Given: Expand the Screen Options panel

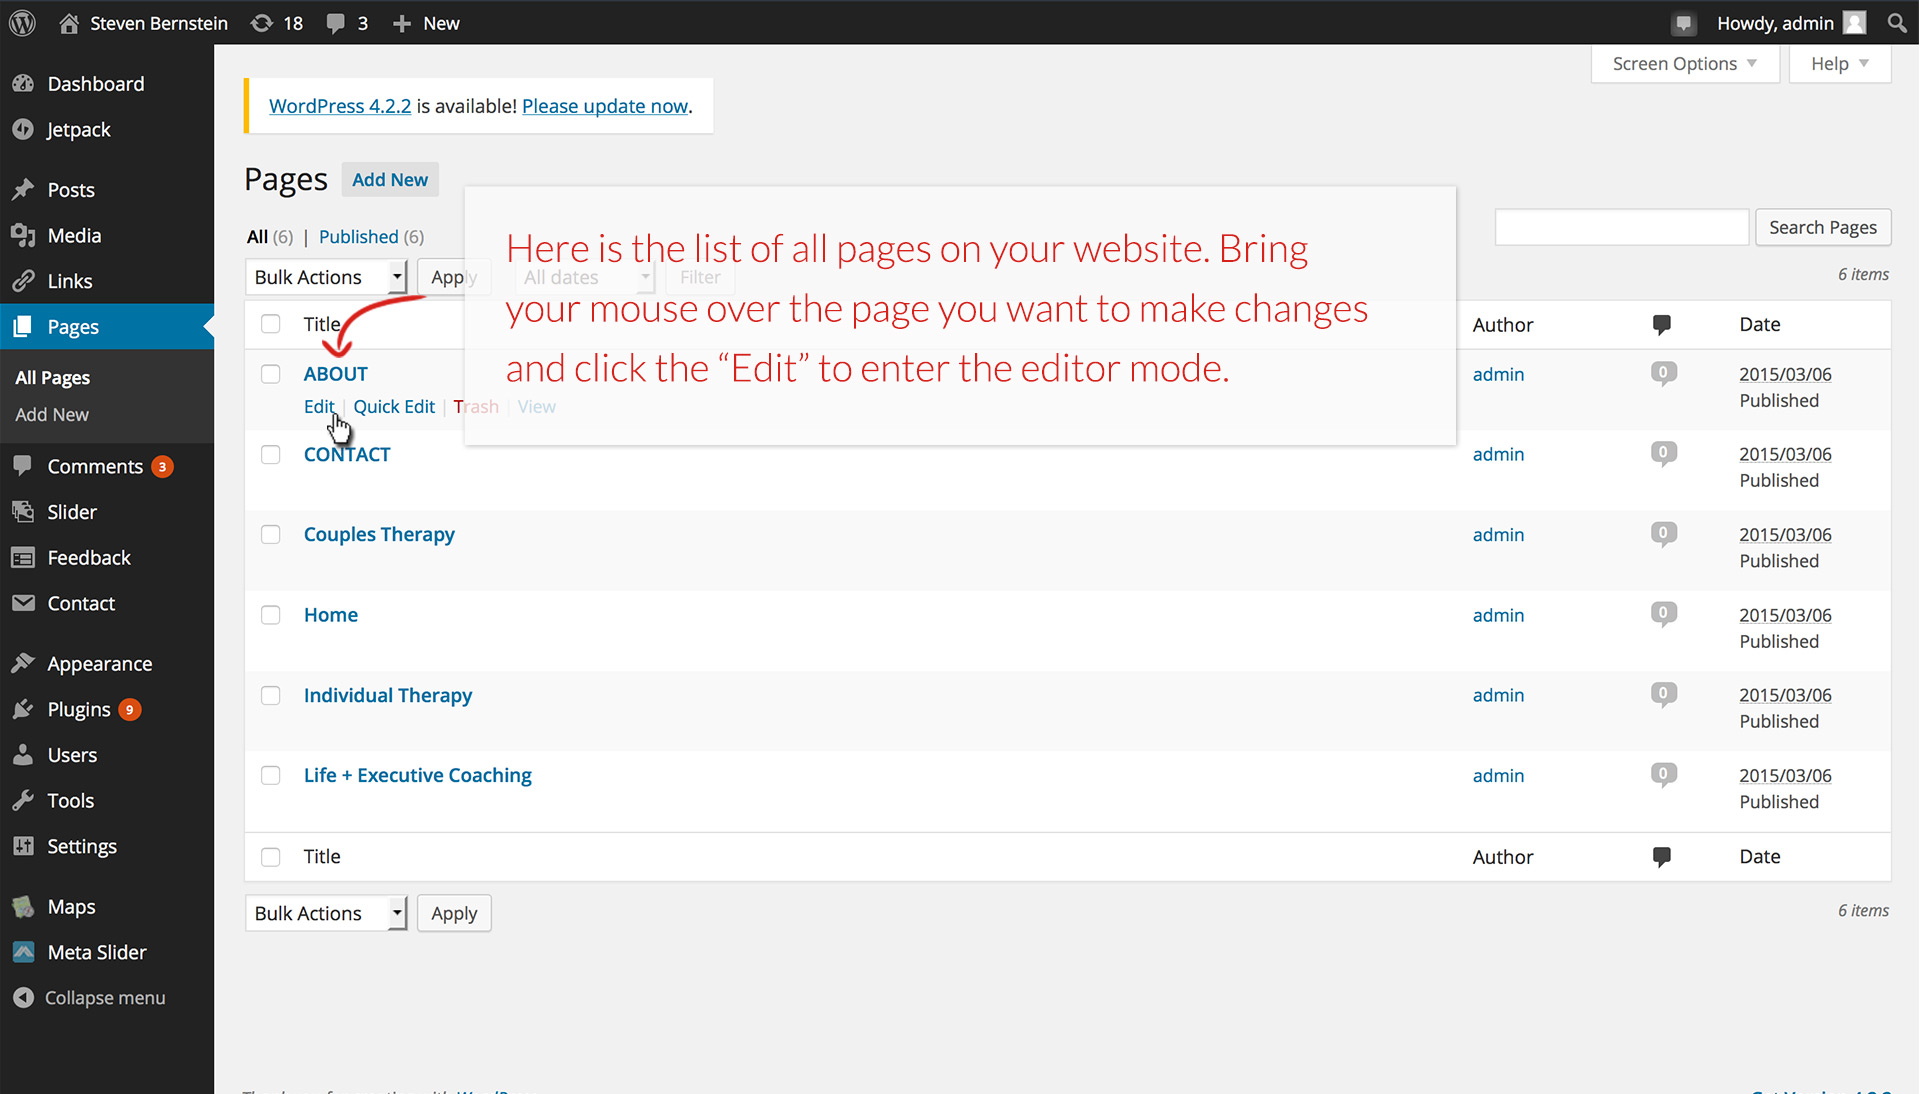Looking at the screenshot, I should point(1684,64).
